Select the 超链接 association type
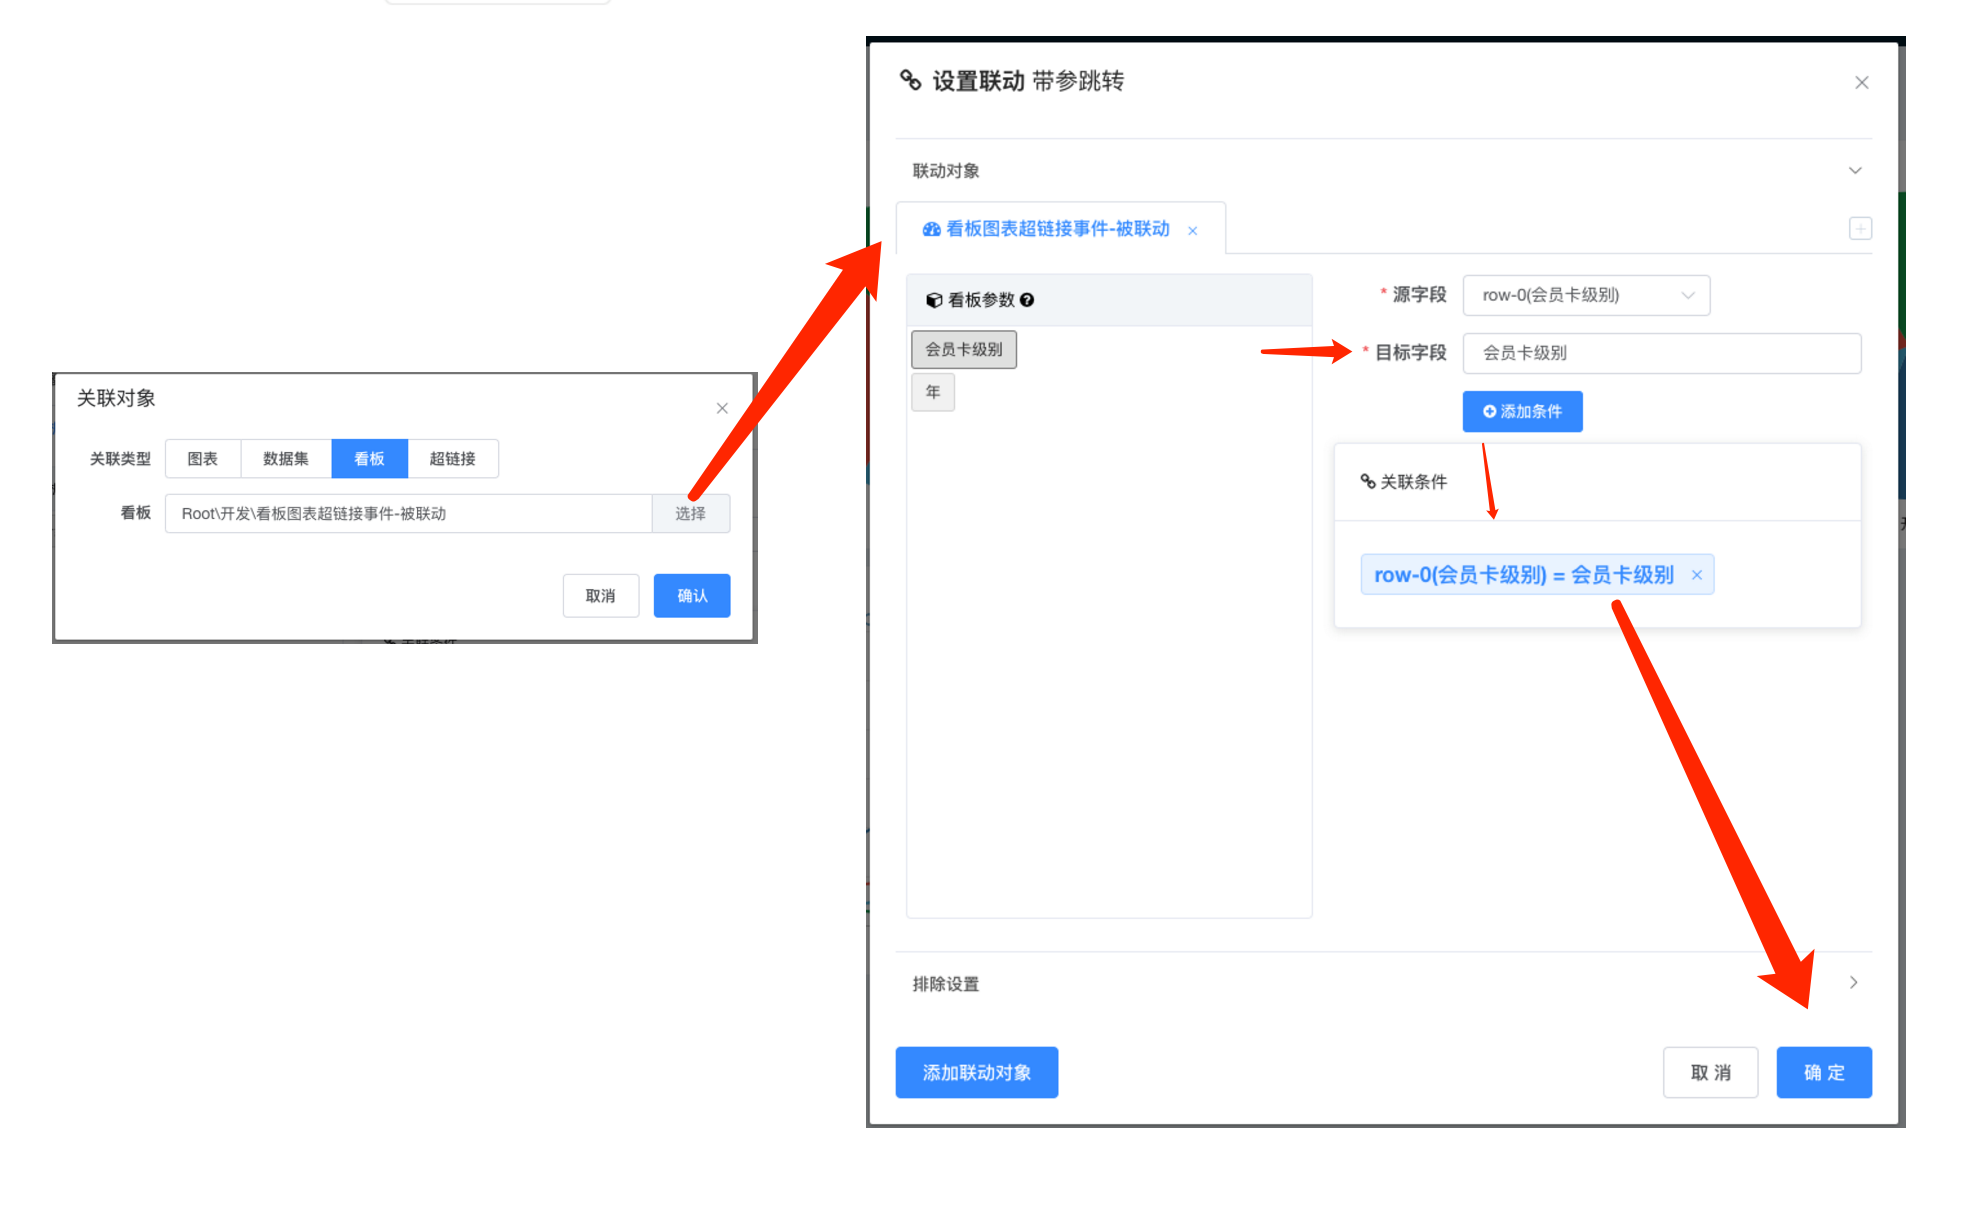 coord(452,459)
